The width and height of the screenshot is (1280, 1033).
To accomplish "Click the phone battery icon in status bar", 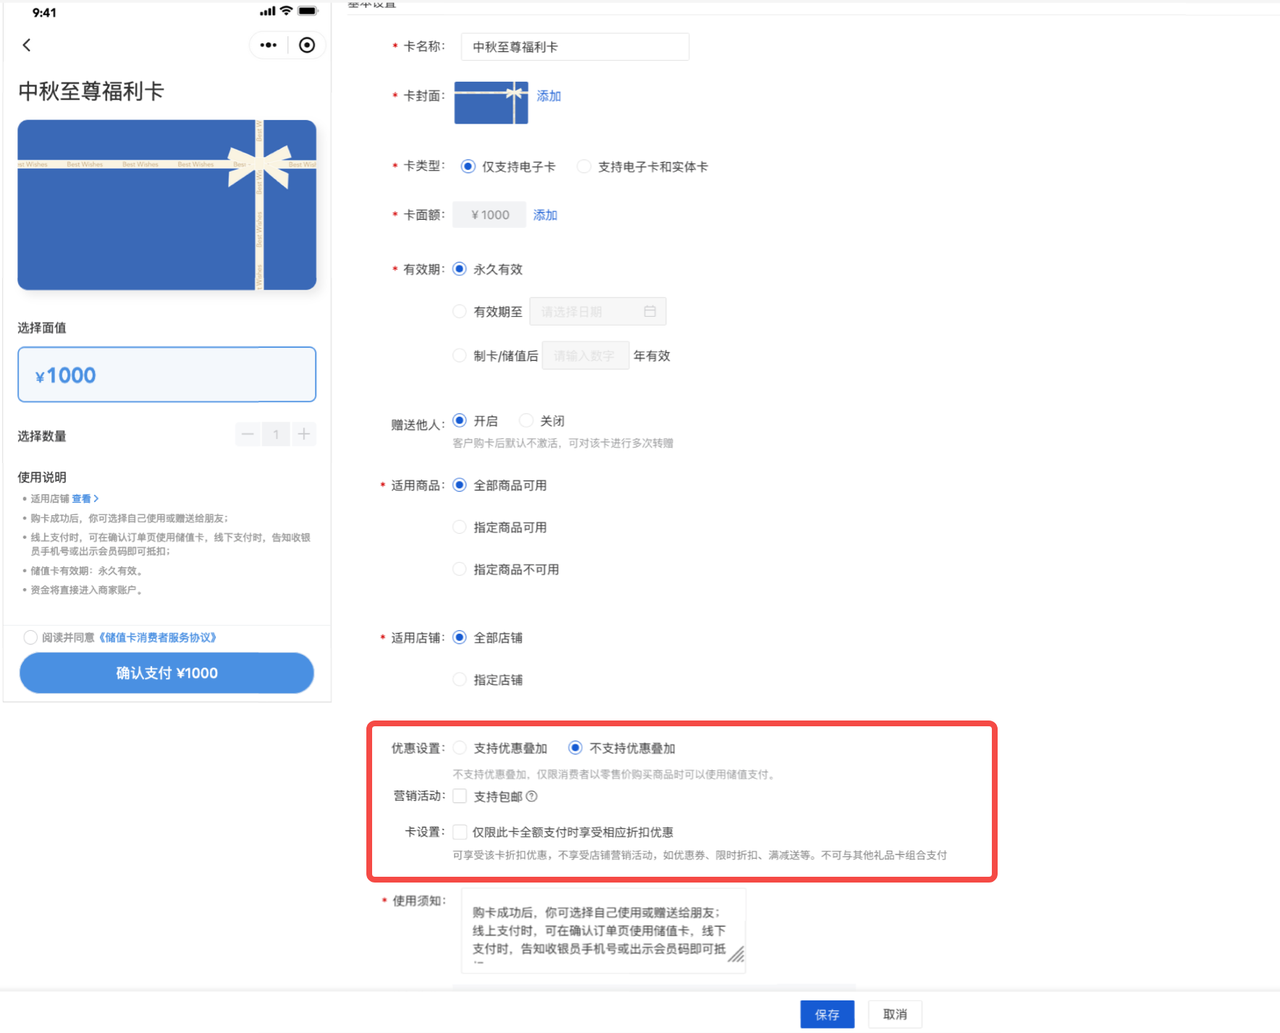I will [308, 12].
